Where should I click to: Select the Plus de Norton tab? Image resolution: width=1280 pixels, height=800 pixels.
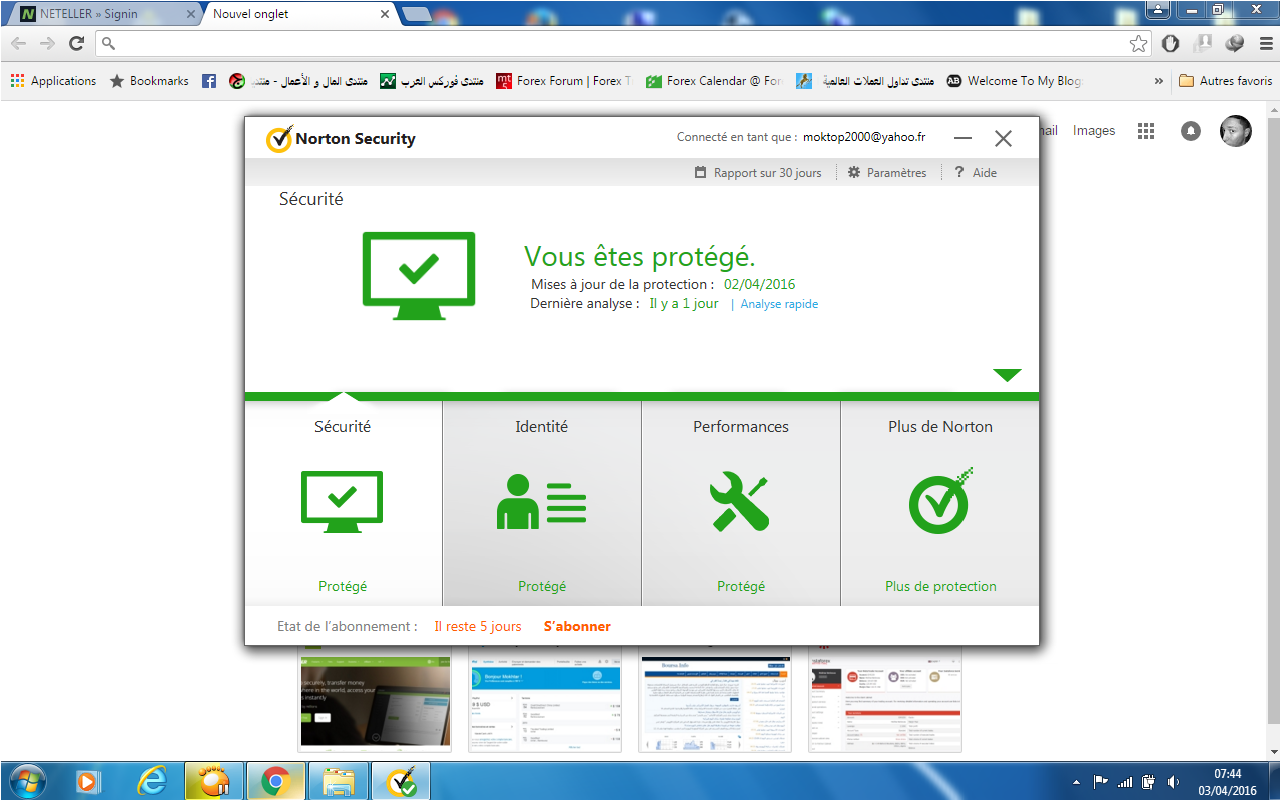click(x=940, y=503)
